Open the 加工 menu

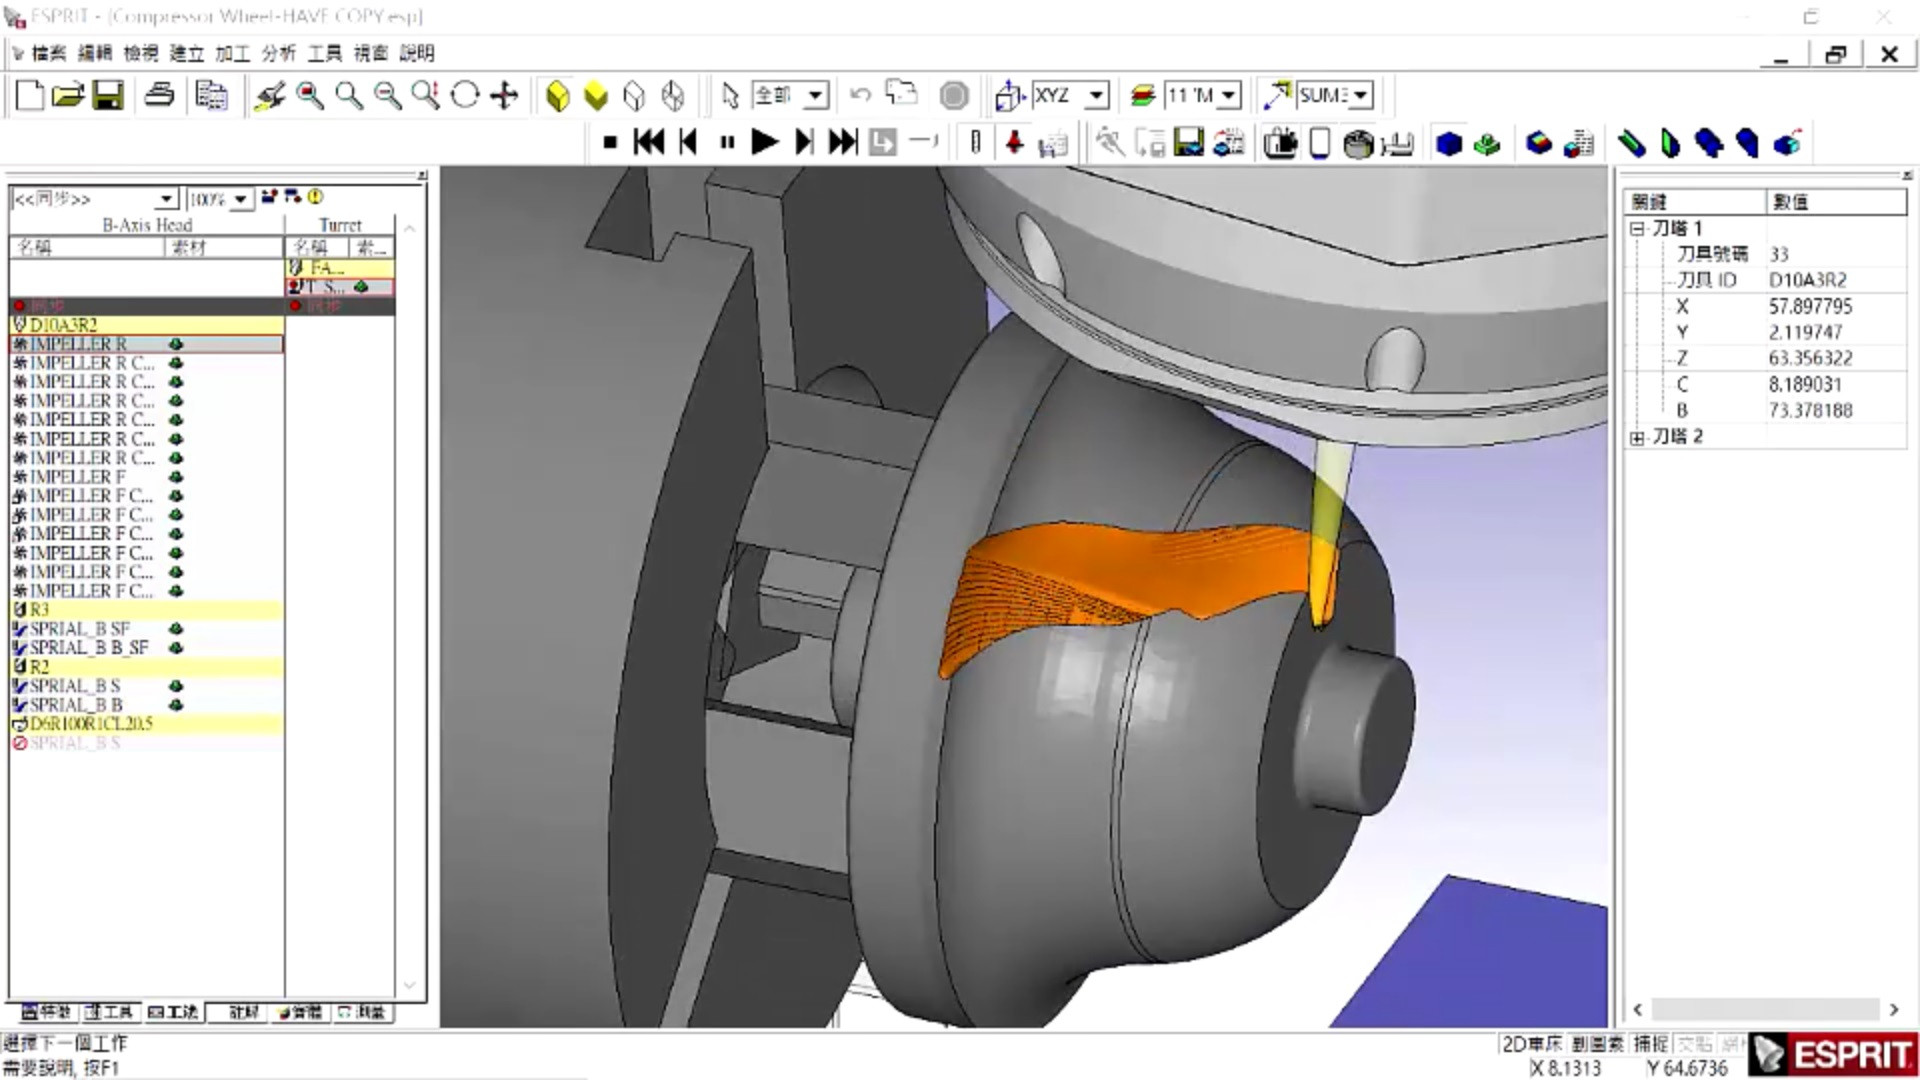232,53
